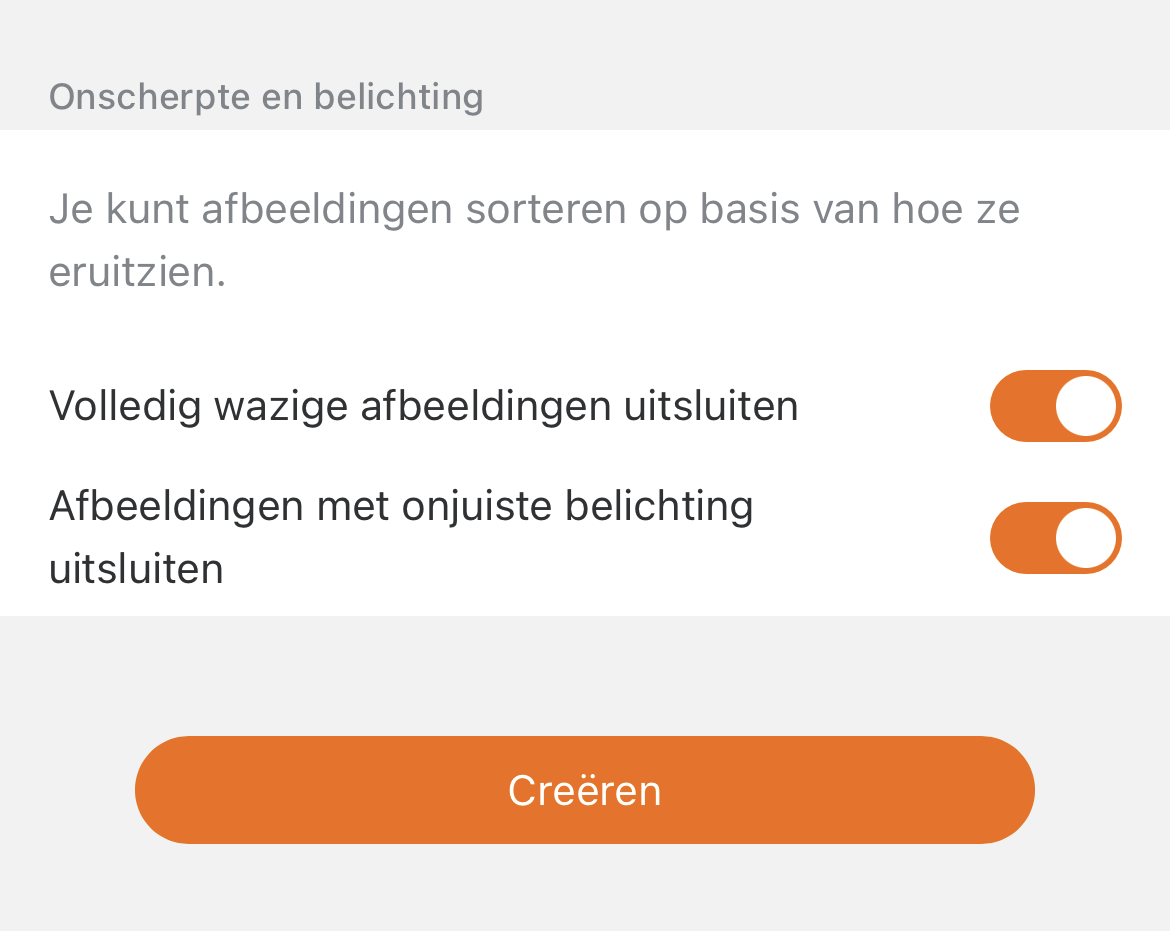Click the 'Volledig wazige afbeeldingen uitsluiten' label text

(x=423, y=406)
